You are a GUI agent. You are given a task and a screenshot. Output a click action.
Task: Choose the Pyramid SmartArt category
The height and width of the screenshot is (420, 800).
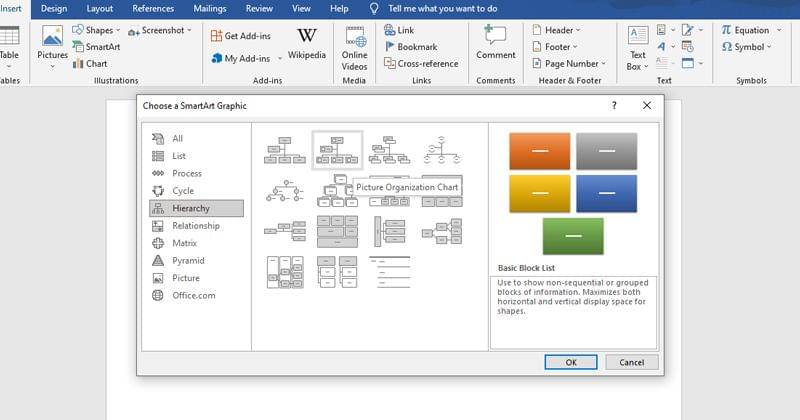coord(188,261)
